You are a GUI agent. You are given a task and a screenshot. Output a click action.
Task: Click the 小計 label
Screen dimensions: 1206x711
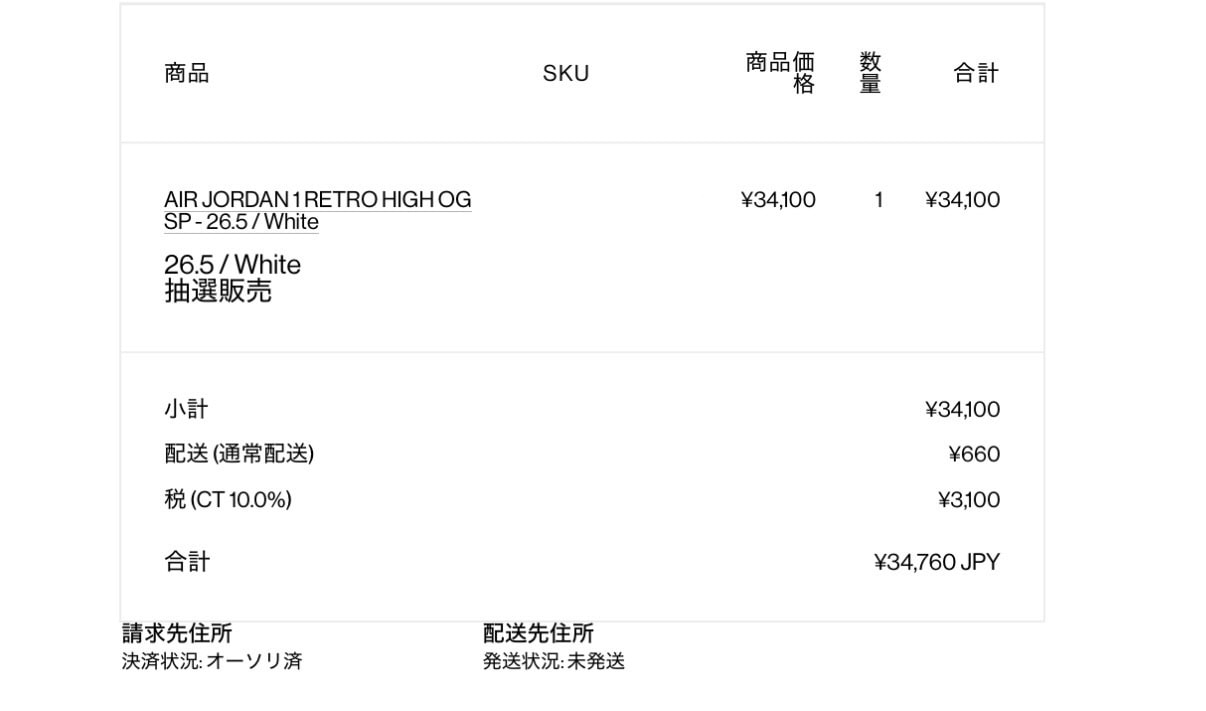click(x=187, y=409)
